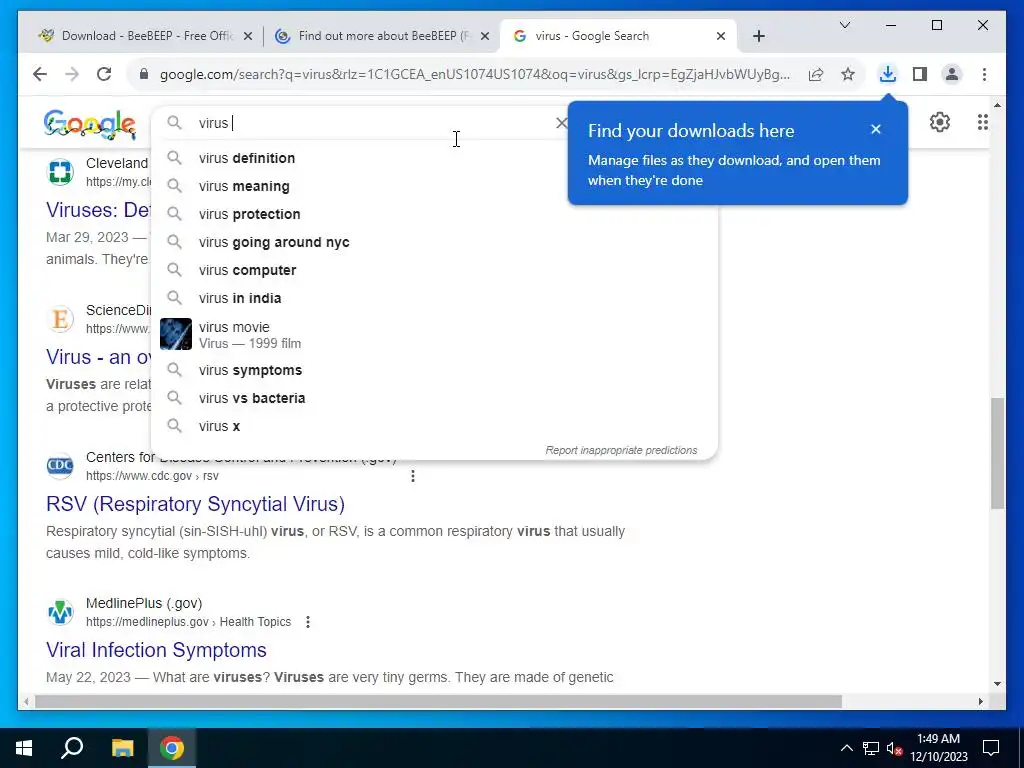This screenshot has width=1024, height=768.
Task: Choose suggestion 'virus definition'
Action: click(434, 158)
